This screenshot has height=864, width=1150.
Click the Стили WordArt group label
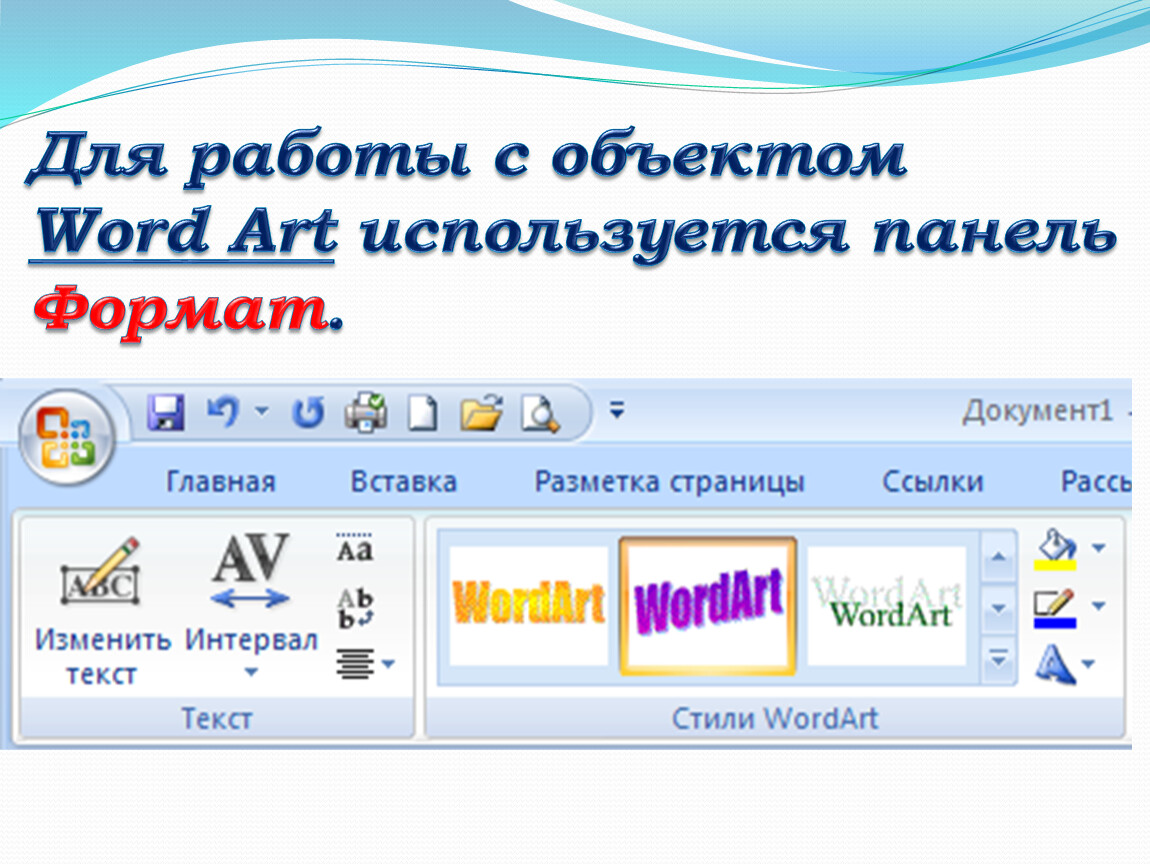[774, 719]
